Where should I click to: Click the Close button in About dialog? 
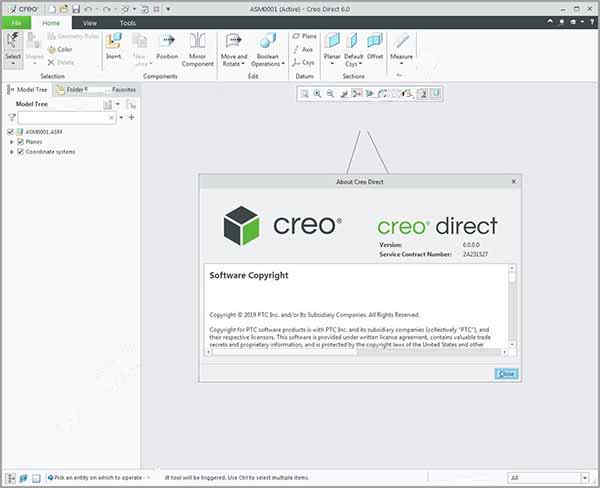tap(506, 374)
